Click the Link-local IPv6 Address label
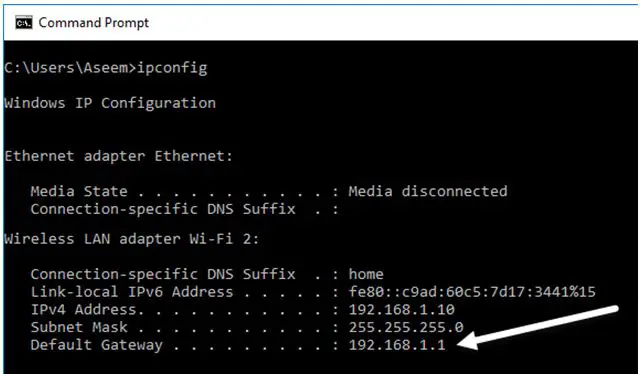The image size is (640, 374). 132,292
